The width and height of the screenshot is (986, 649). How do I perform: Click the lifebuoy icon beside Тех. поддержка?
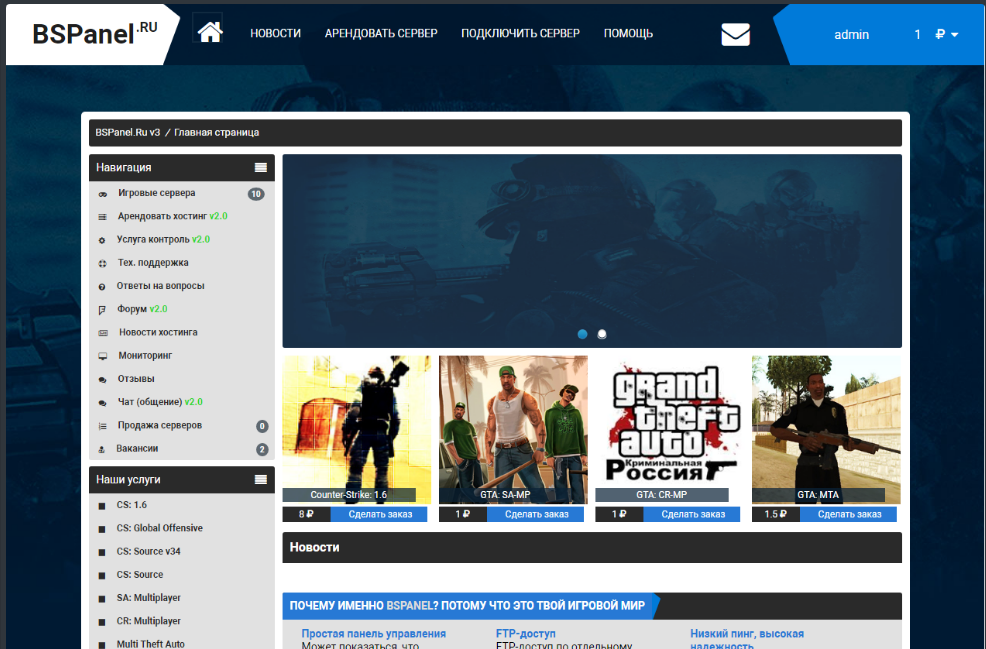point(102,263)
